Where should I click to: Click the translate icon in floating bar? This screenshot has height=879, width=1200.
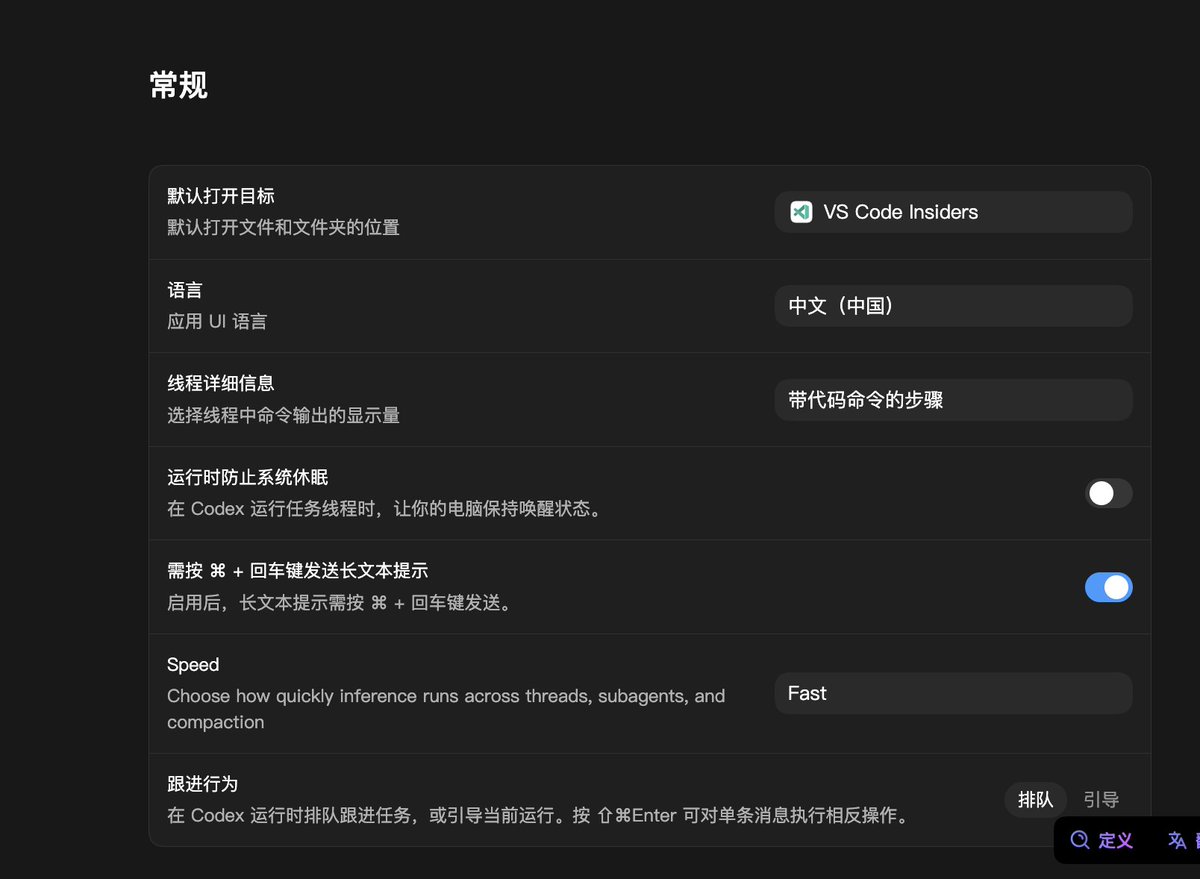click(x=1177, y=840)
